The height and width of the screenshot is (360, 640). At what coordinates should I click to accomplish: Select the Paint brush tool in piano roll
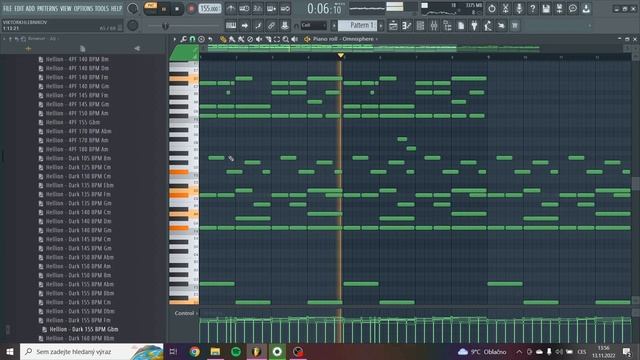(x=232, y=39)
